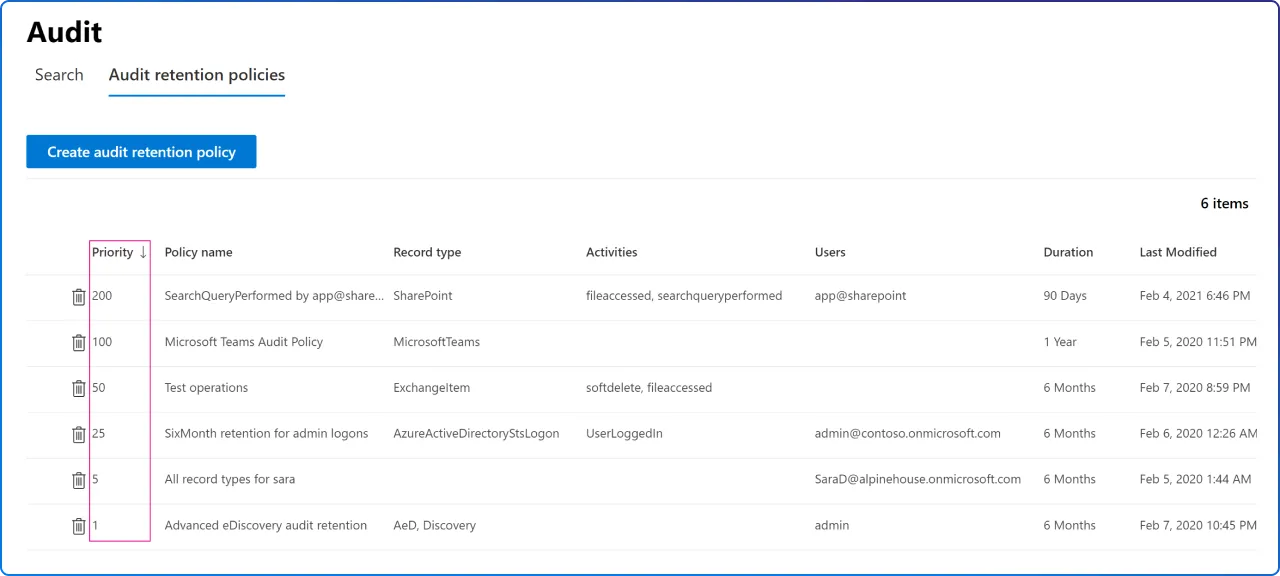Sort the list by Duration
Viewport: 1280px width, 576px height.
coord(1067,252)
